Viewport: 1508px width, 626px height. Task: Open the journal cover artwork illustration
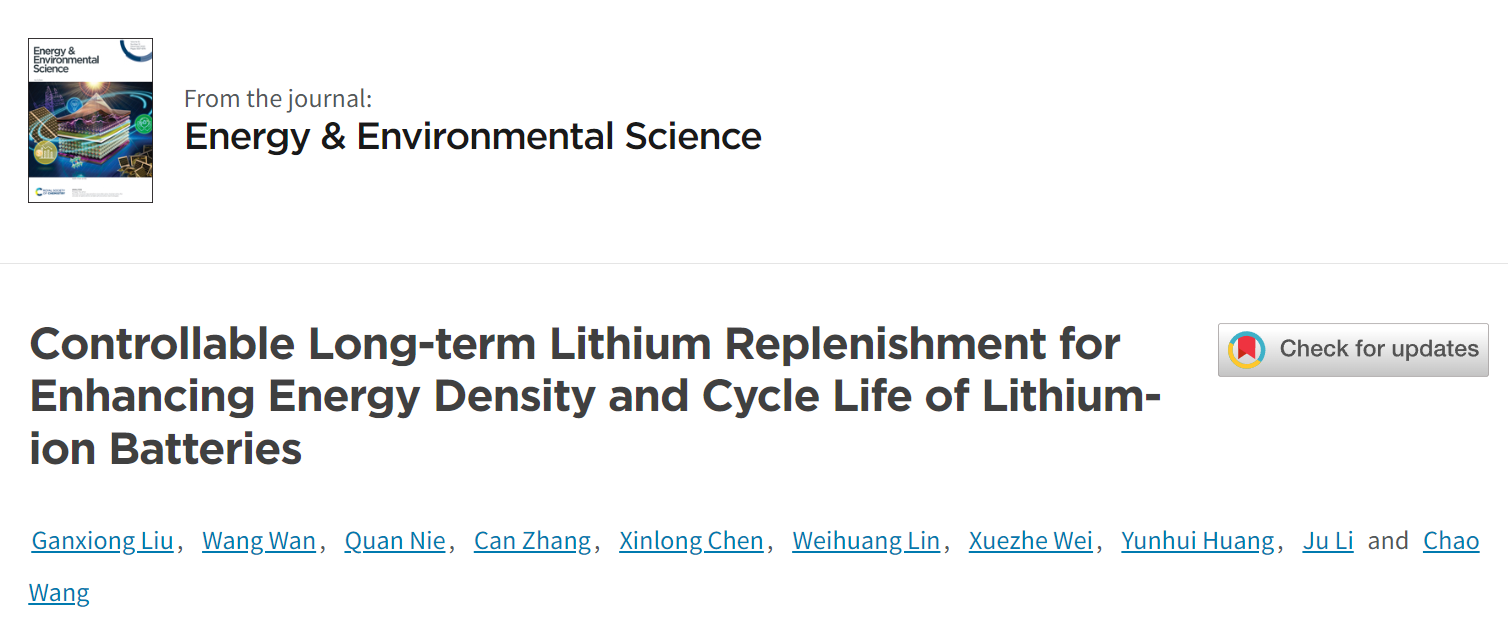(x=90, y=130)
